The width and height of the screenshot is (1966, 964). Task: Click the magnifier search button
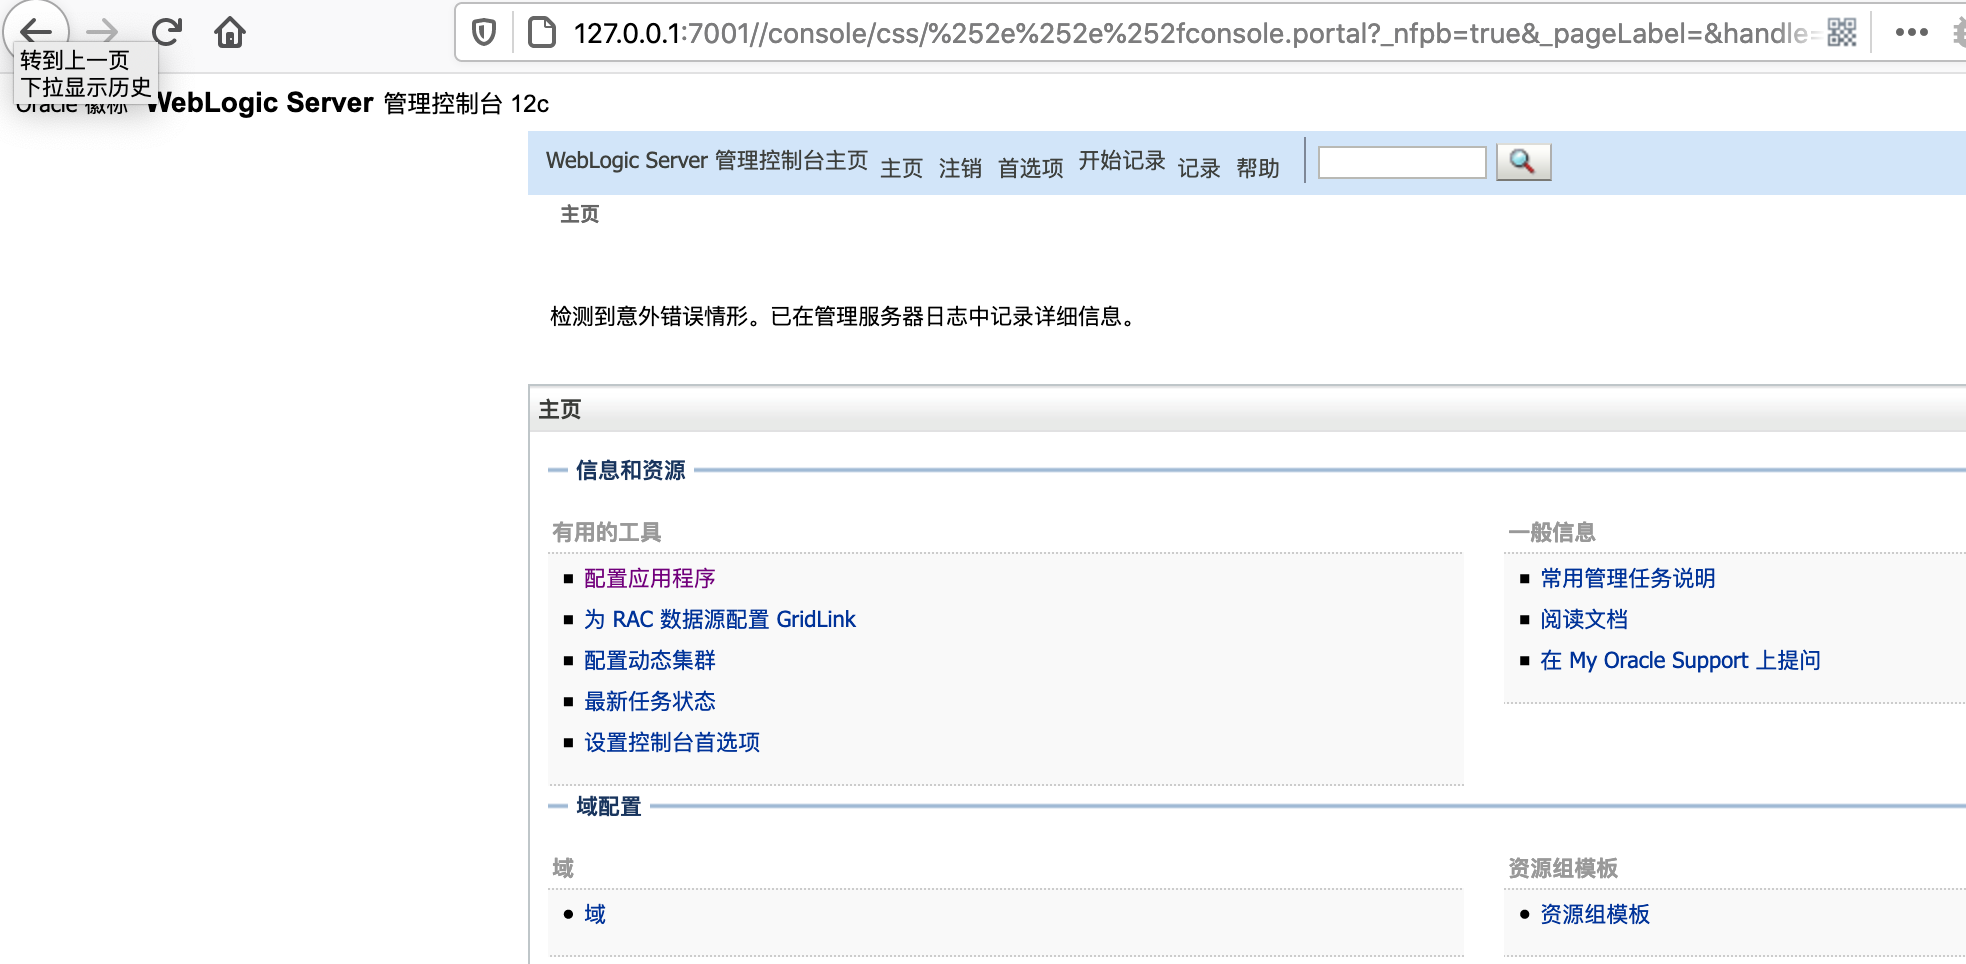[1523, 162]
